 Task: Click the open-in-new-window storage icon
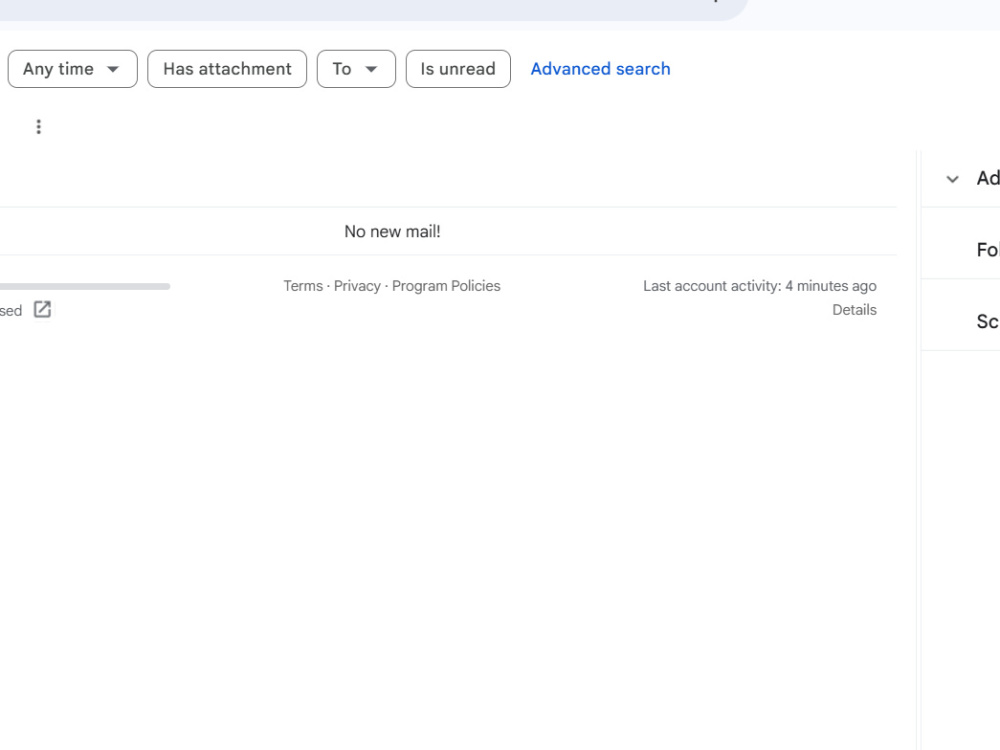(42, 310)
